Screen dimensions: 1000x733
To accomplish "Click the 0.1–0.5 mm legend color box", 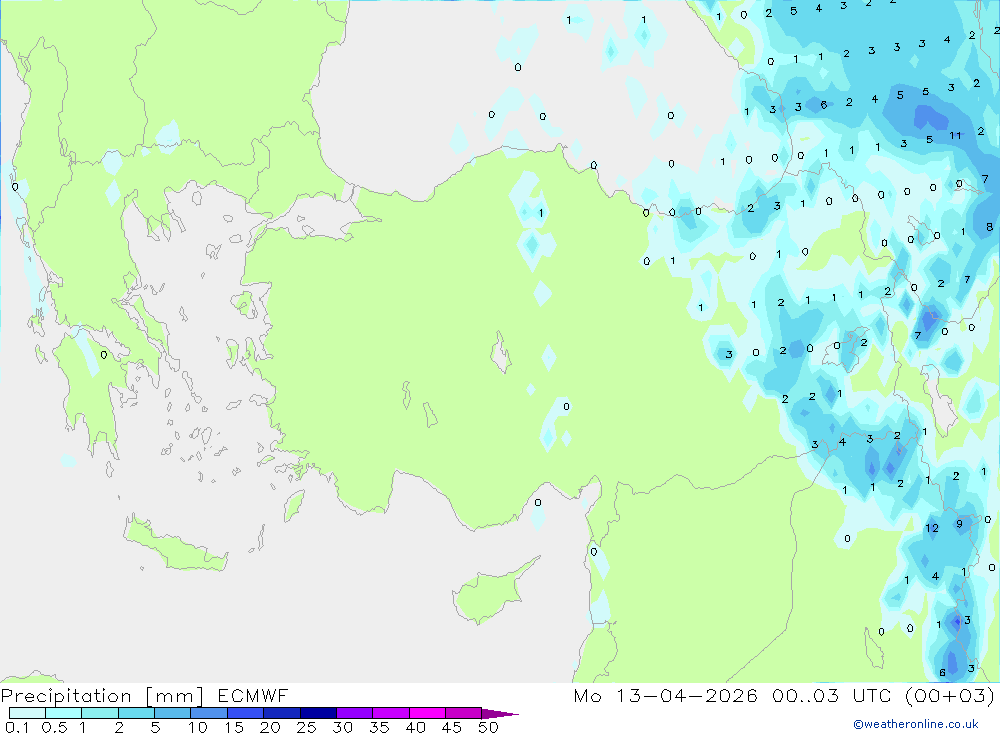I will tap(27, 713).
